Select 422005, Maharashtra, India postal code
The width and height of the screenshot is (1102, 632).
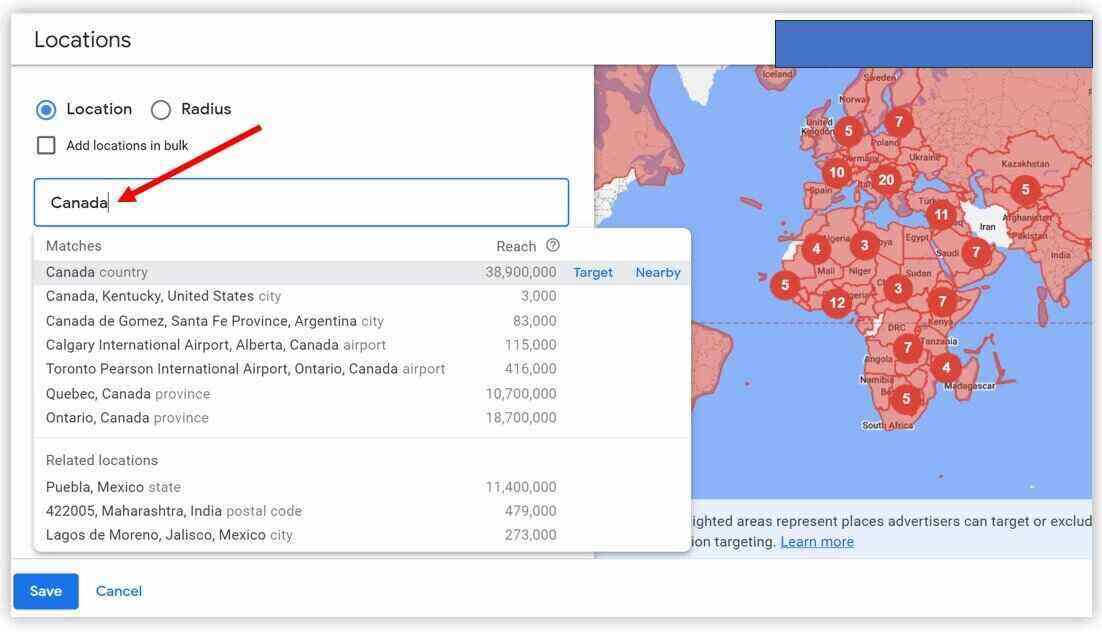(362, 511)
